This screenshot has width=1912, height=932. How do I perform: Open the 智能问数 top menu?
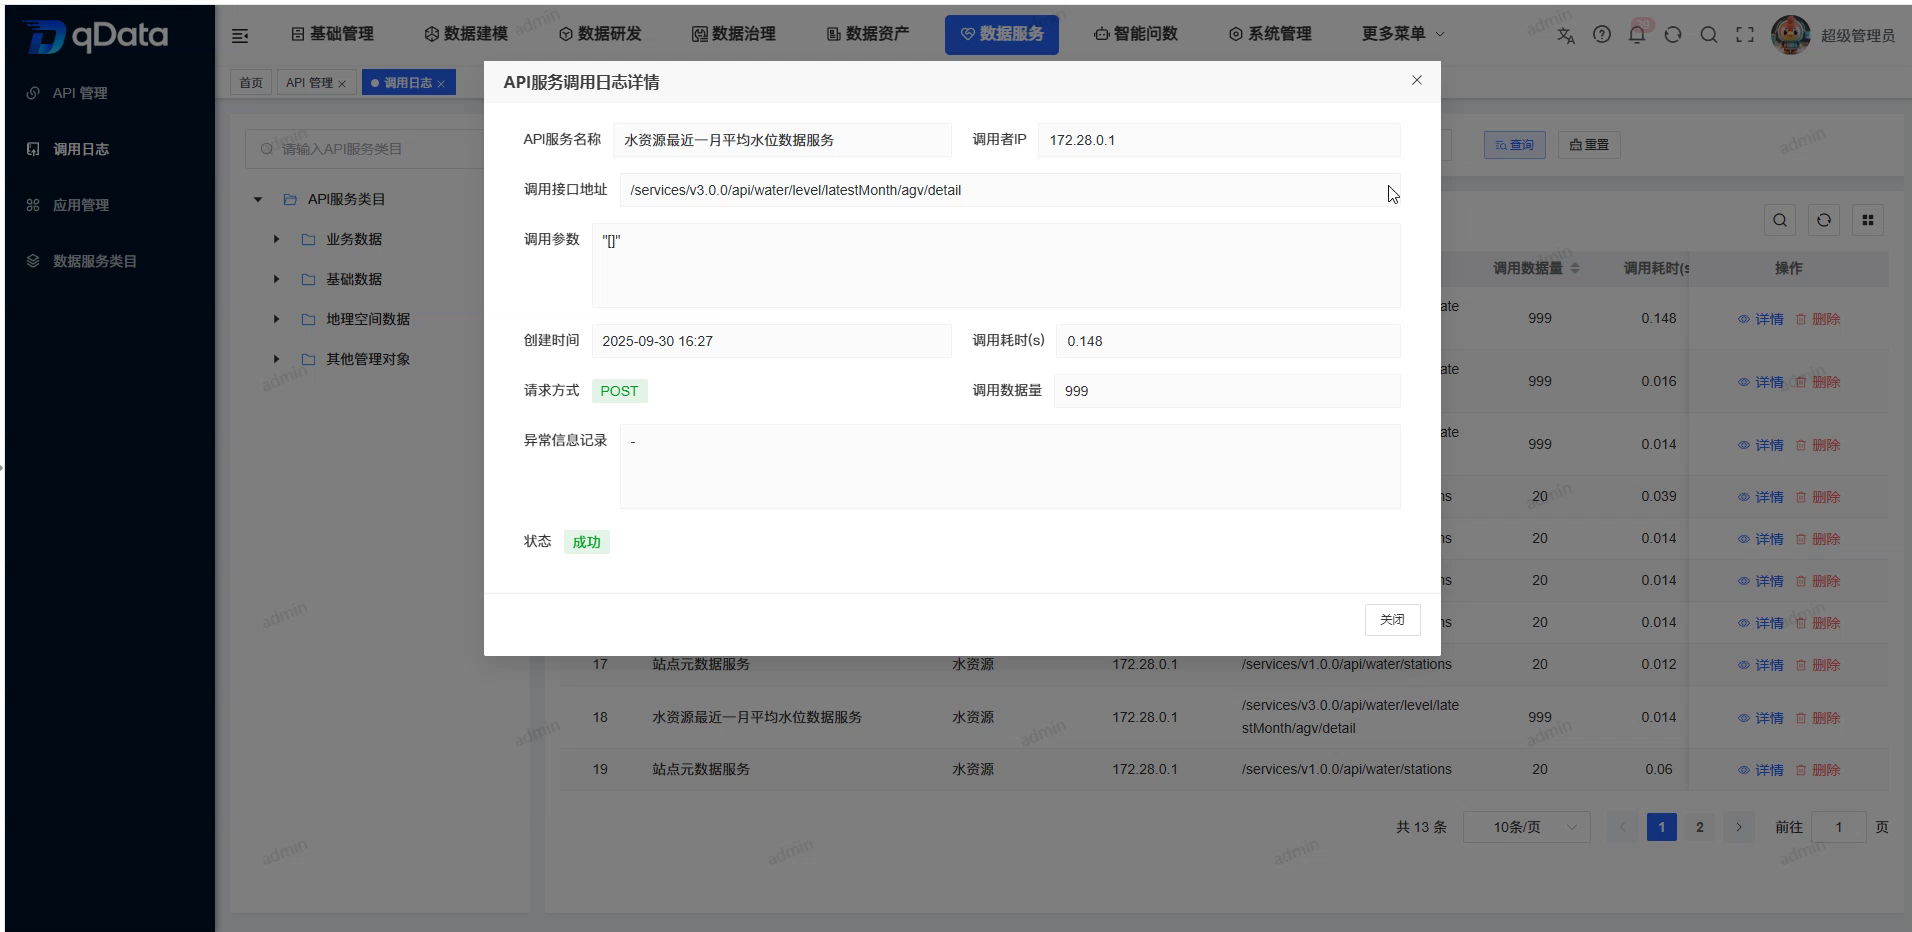click(x=1136, y=34)
